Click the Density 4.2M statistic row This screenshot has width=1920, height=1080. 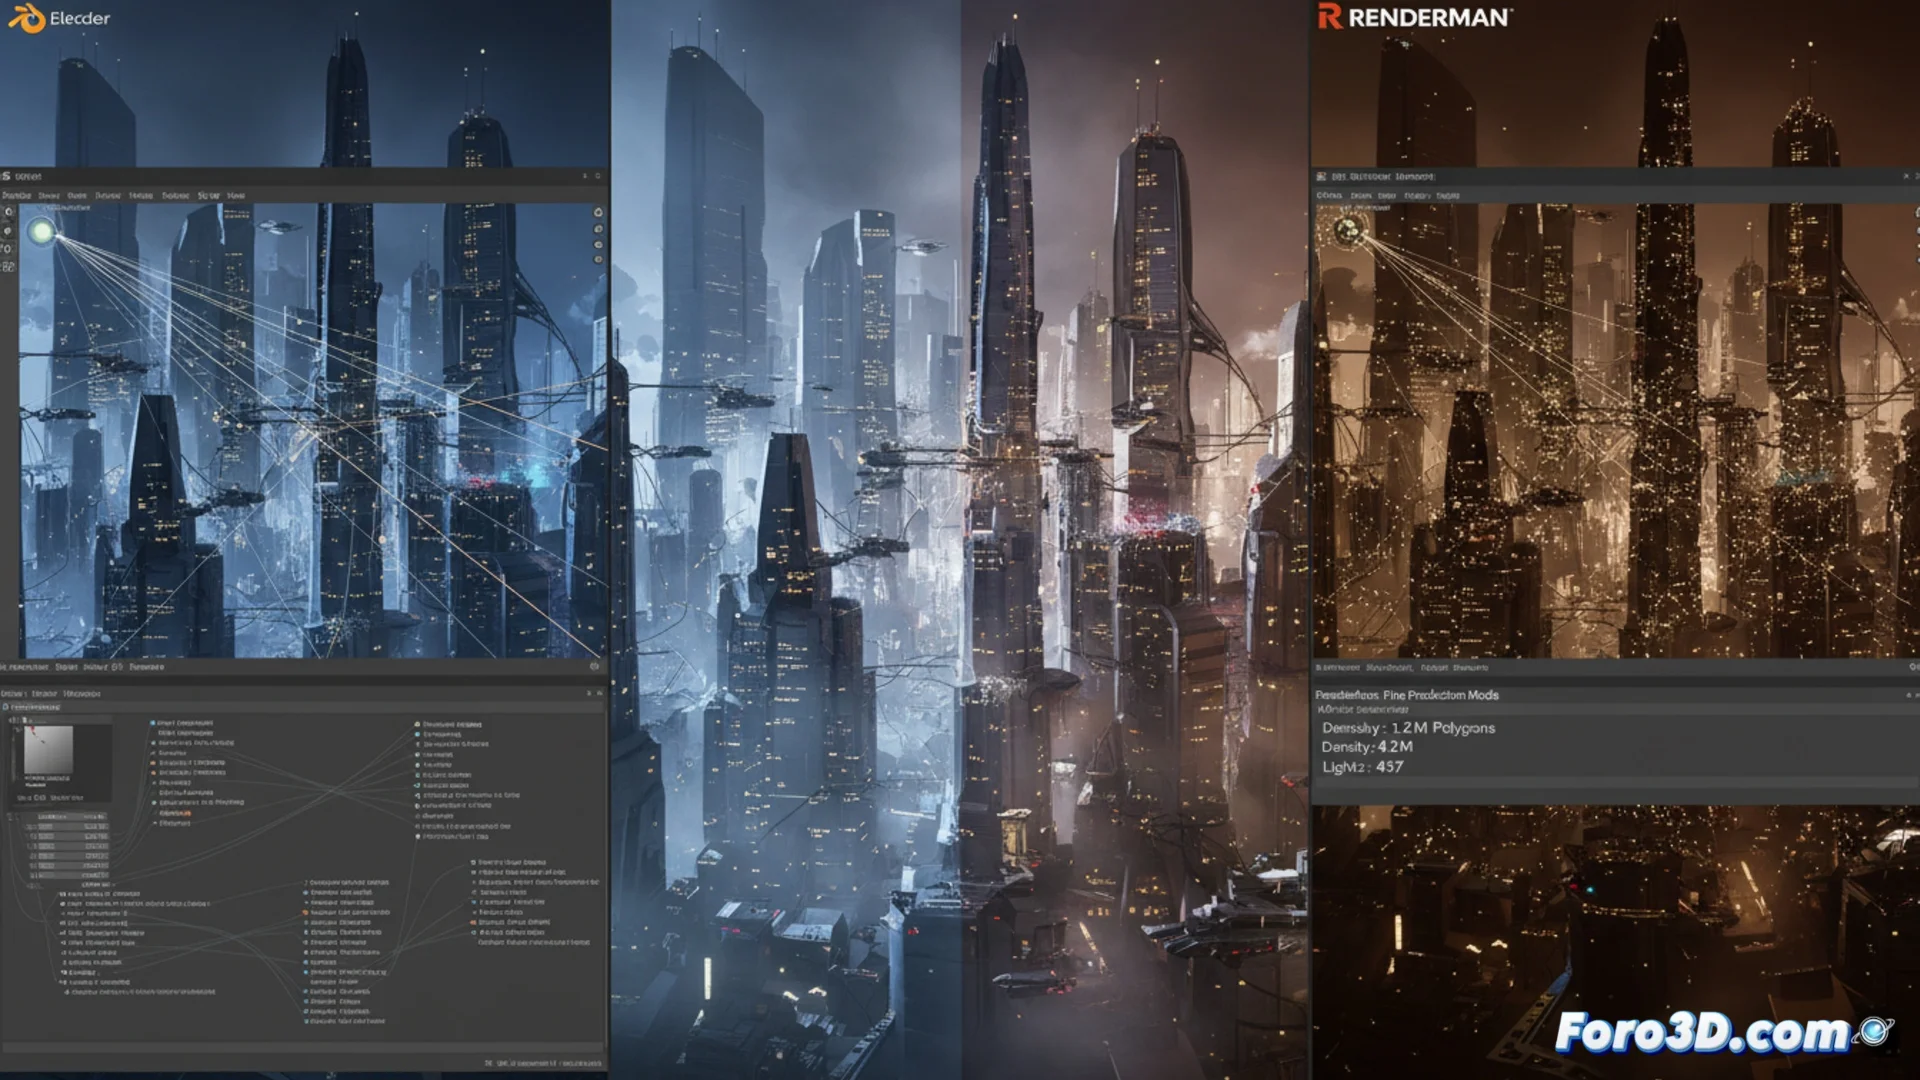(x=1367, y=747)
